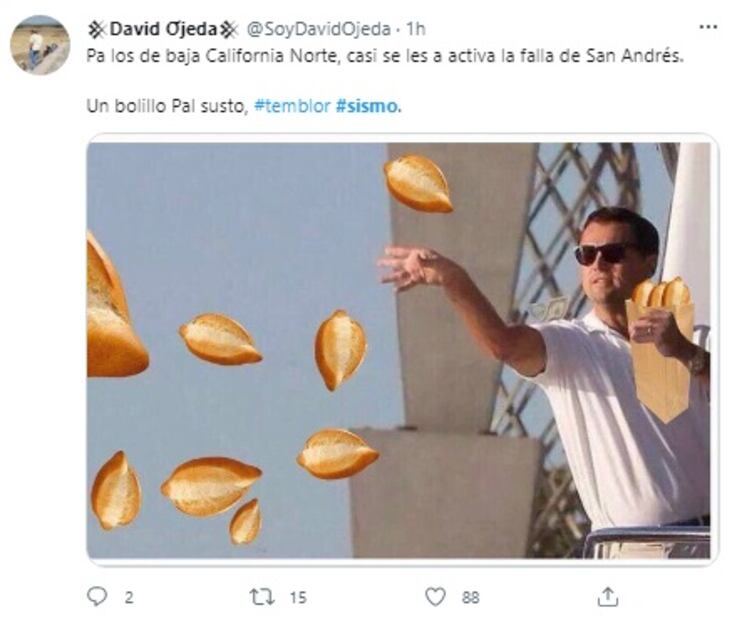Click the paper bag of bolillos in image

point(660,350)
